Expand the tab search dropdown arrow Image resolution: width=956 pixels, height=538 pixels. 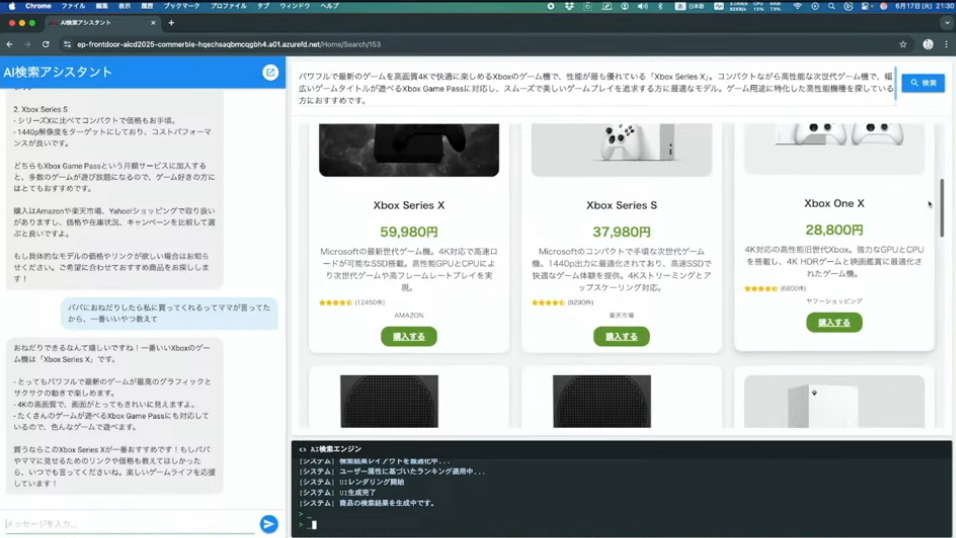click(x=946, y=23)
